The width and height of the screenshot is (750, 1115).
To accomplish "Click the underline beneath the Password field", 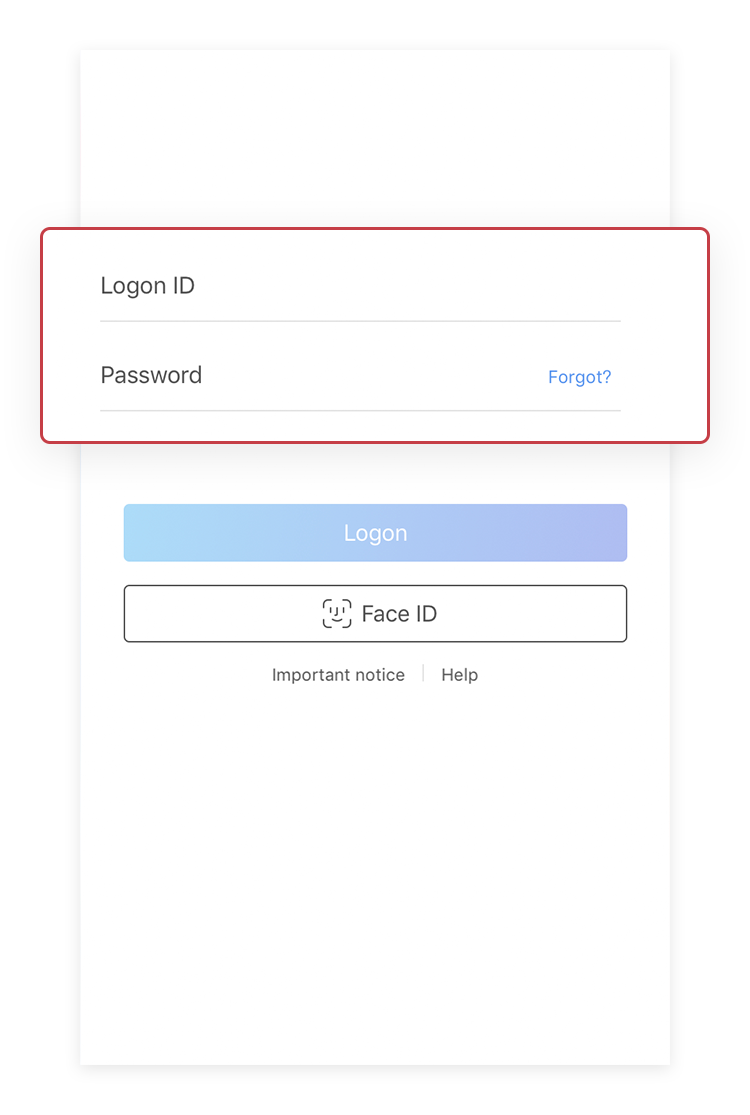I will point(360,410).
